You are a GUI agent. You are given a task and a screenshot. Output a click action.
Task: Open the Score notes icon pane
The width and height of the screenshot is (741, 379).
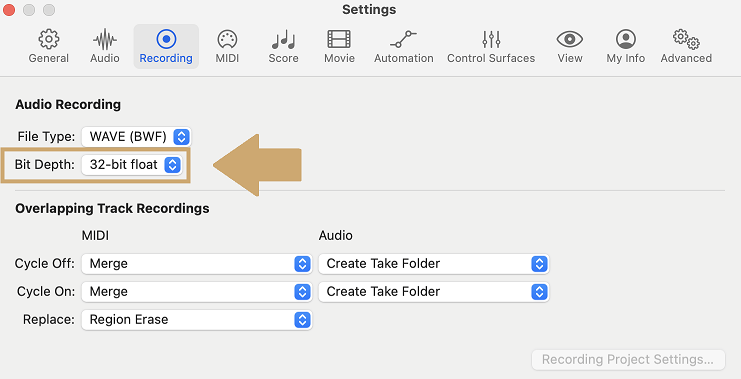284,46
